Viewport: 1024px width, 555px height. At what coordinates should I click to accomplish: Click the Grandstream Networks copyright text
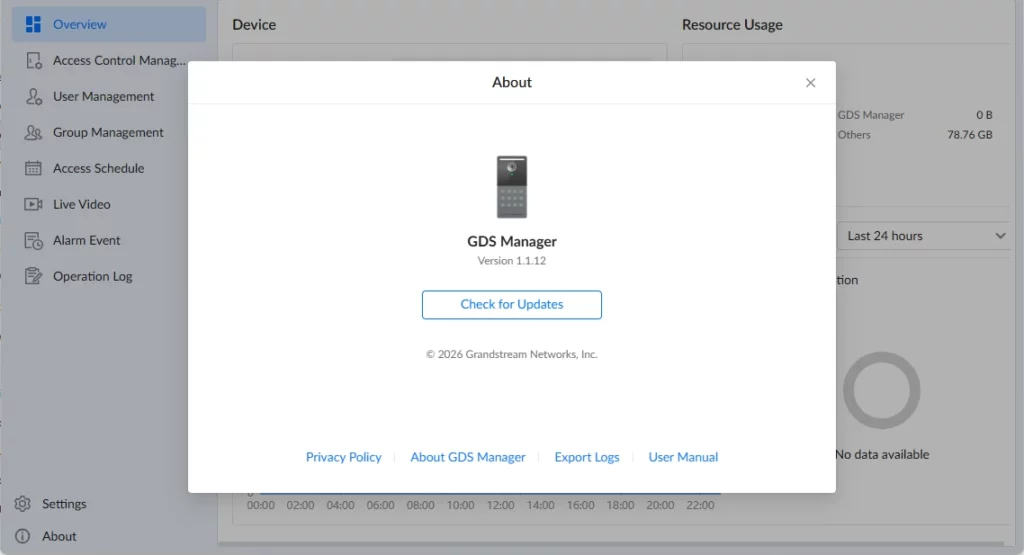[512, 354]
